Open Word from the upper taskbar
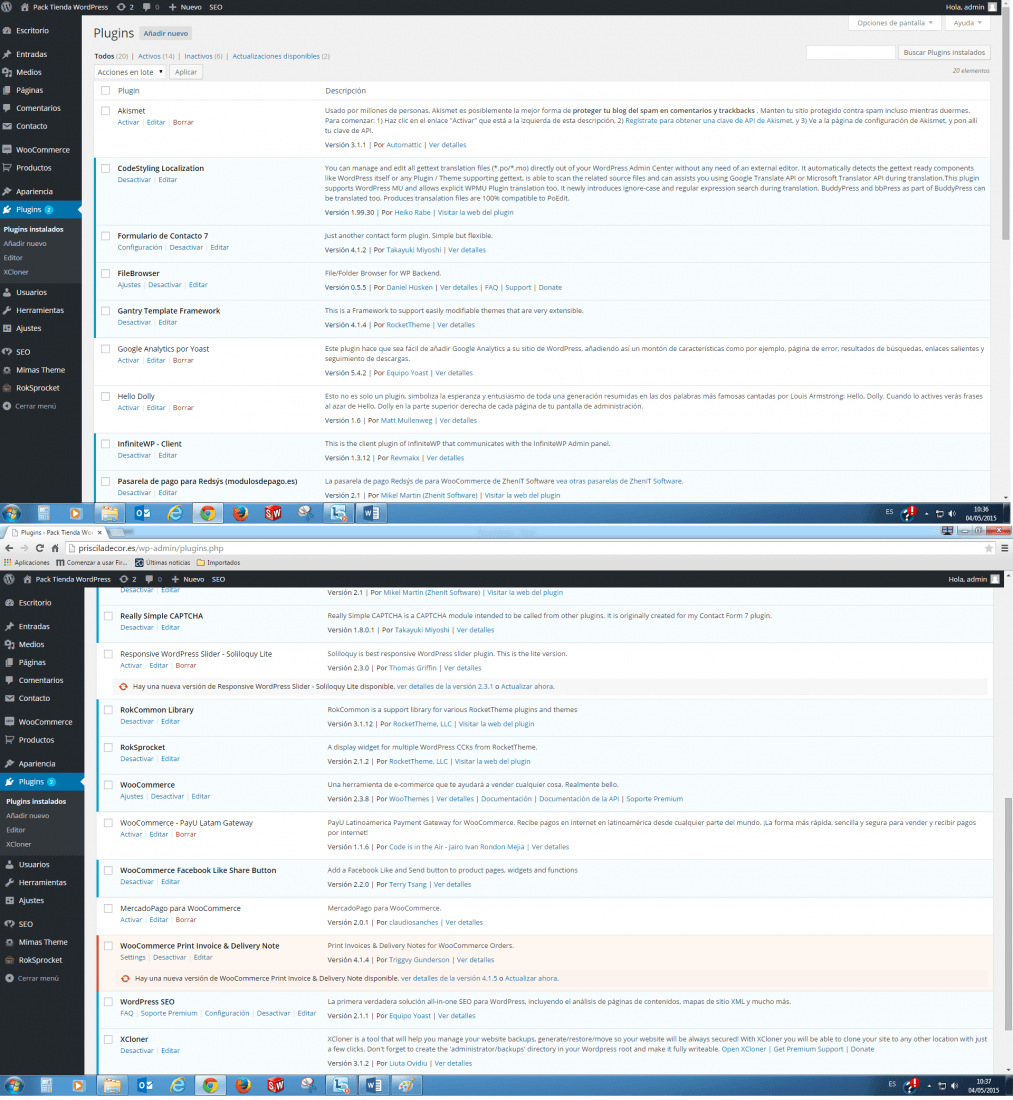This screenshot has height=1100, width=1013. [371, 514]
